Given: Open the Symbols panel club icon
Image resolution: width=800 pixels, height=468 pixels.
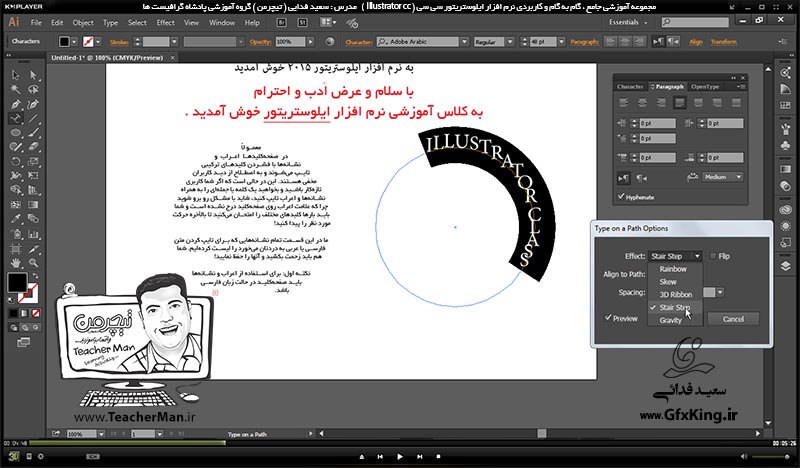Looking at the screenshot, I should click(785, 146).
